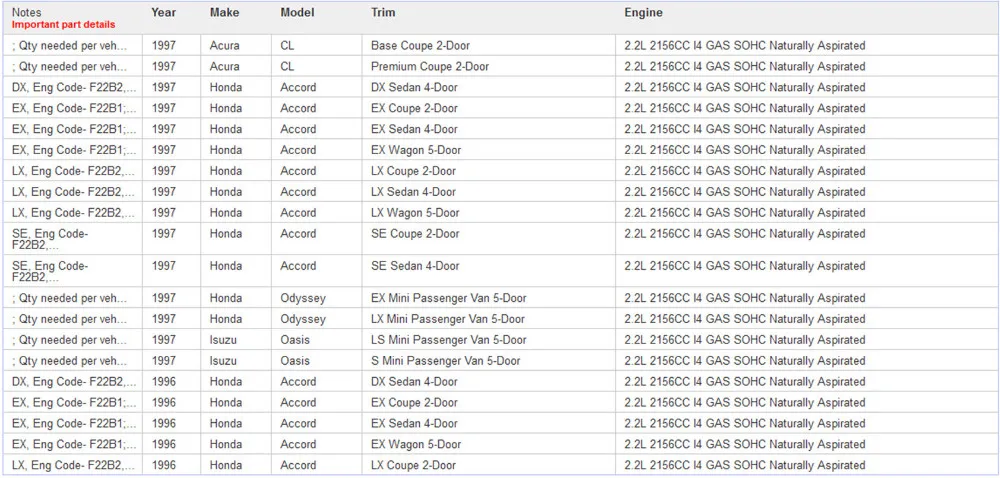Screen dimensions: 1000x478
Task: Click the Year column header
Action: pos(163,12)
